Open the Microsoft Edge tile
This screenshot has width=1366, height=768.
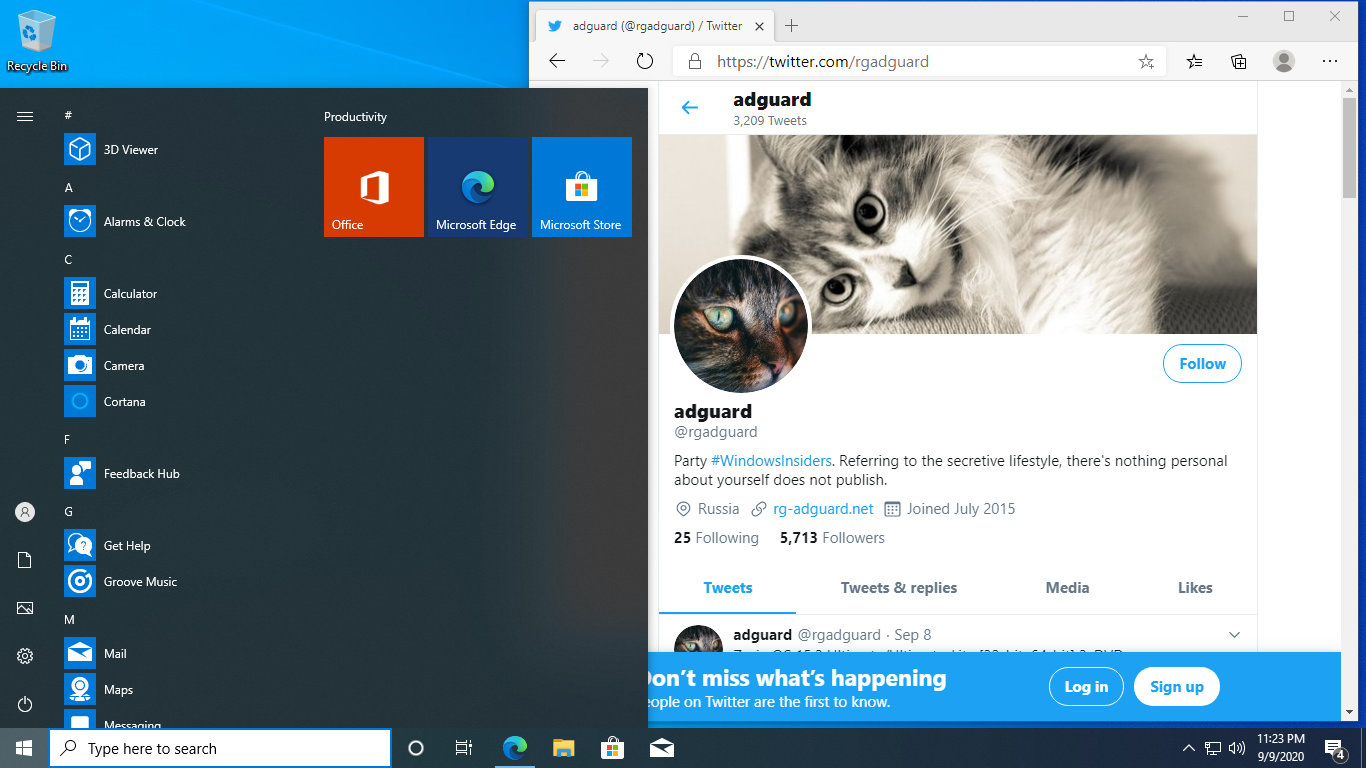pyautogui.click(x=478, y=187)
